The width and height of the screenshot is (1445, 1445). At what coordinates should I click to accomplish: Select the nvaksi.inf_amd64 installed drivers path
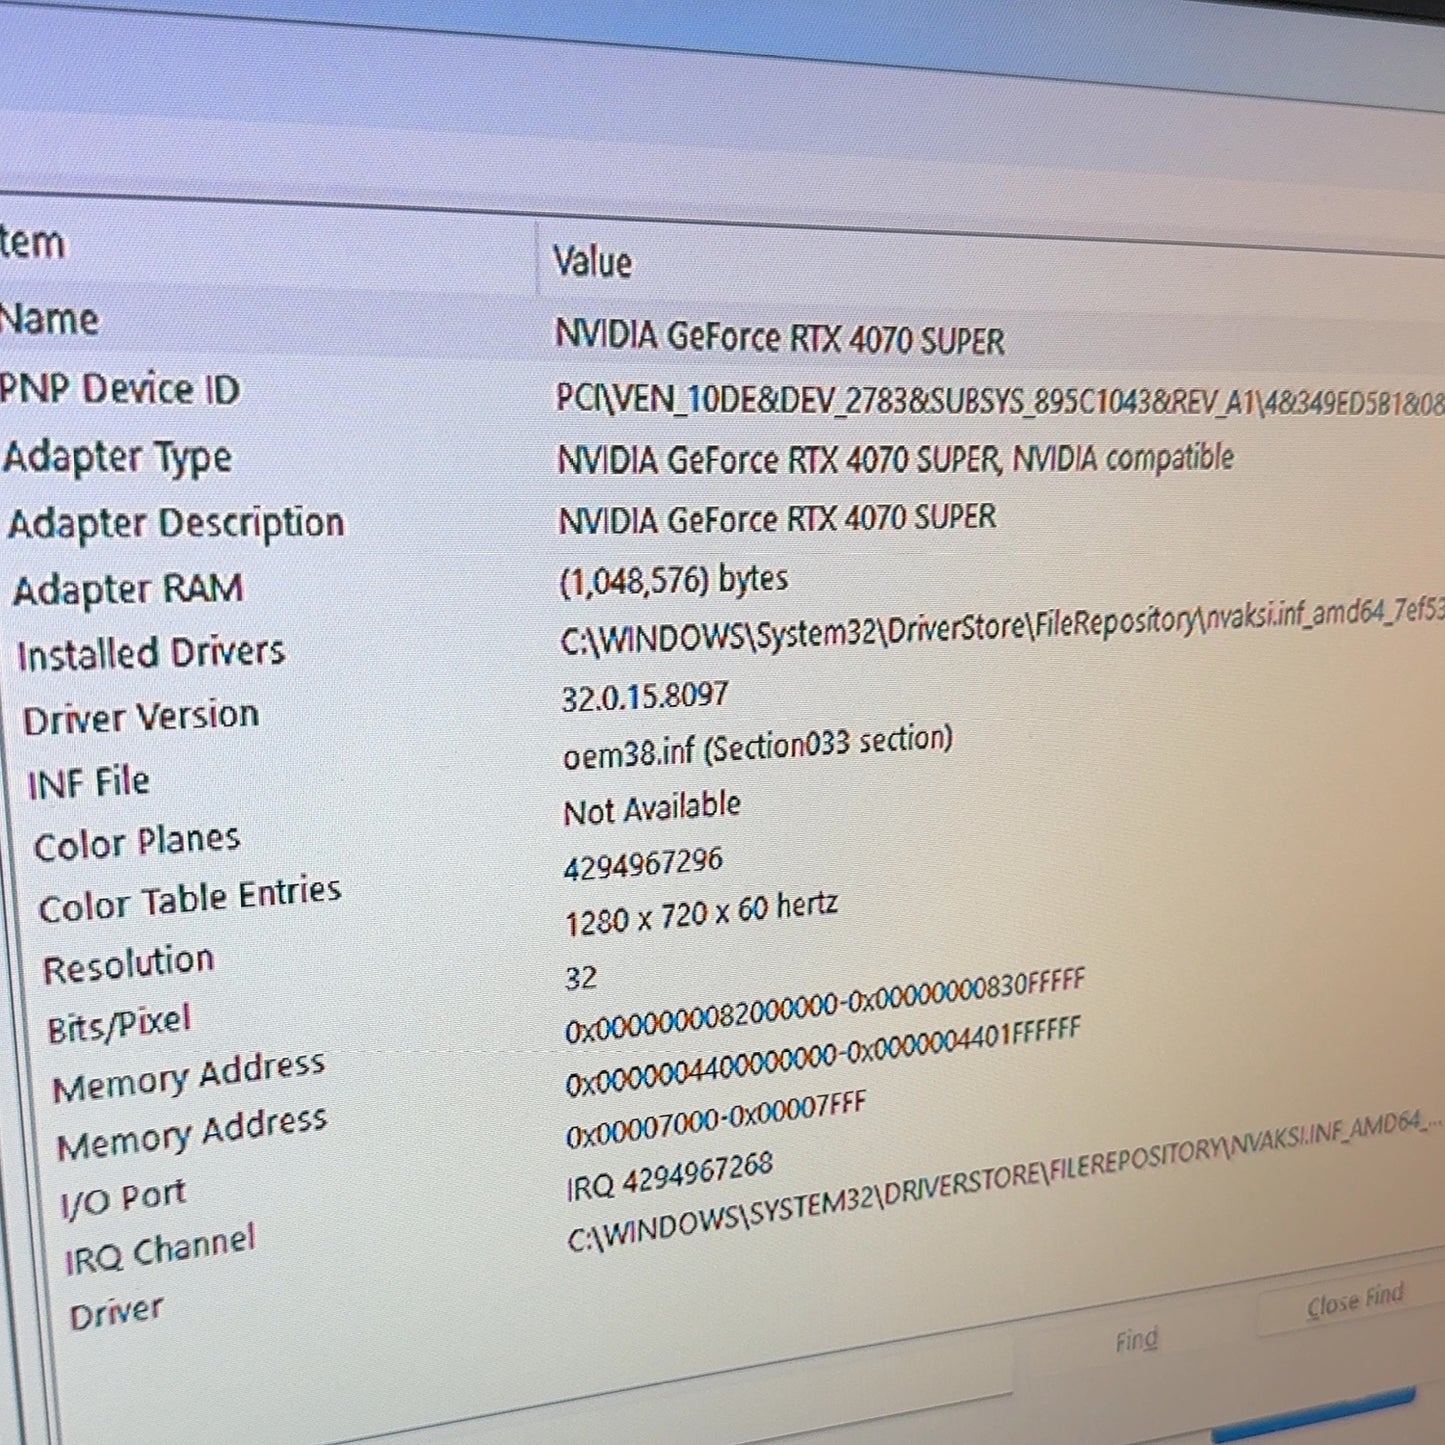(1002, 627)
